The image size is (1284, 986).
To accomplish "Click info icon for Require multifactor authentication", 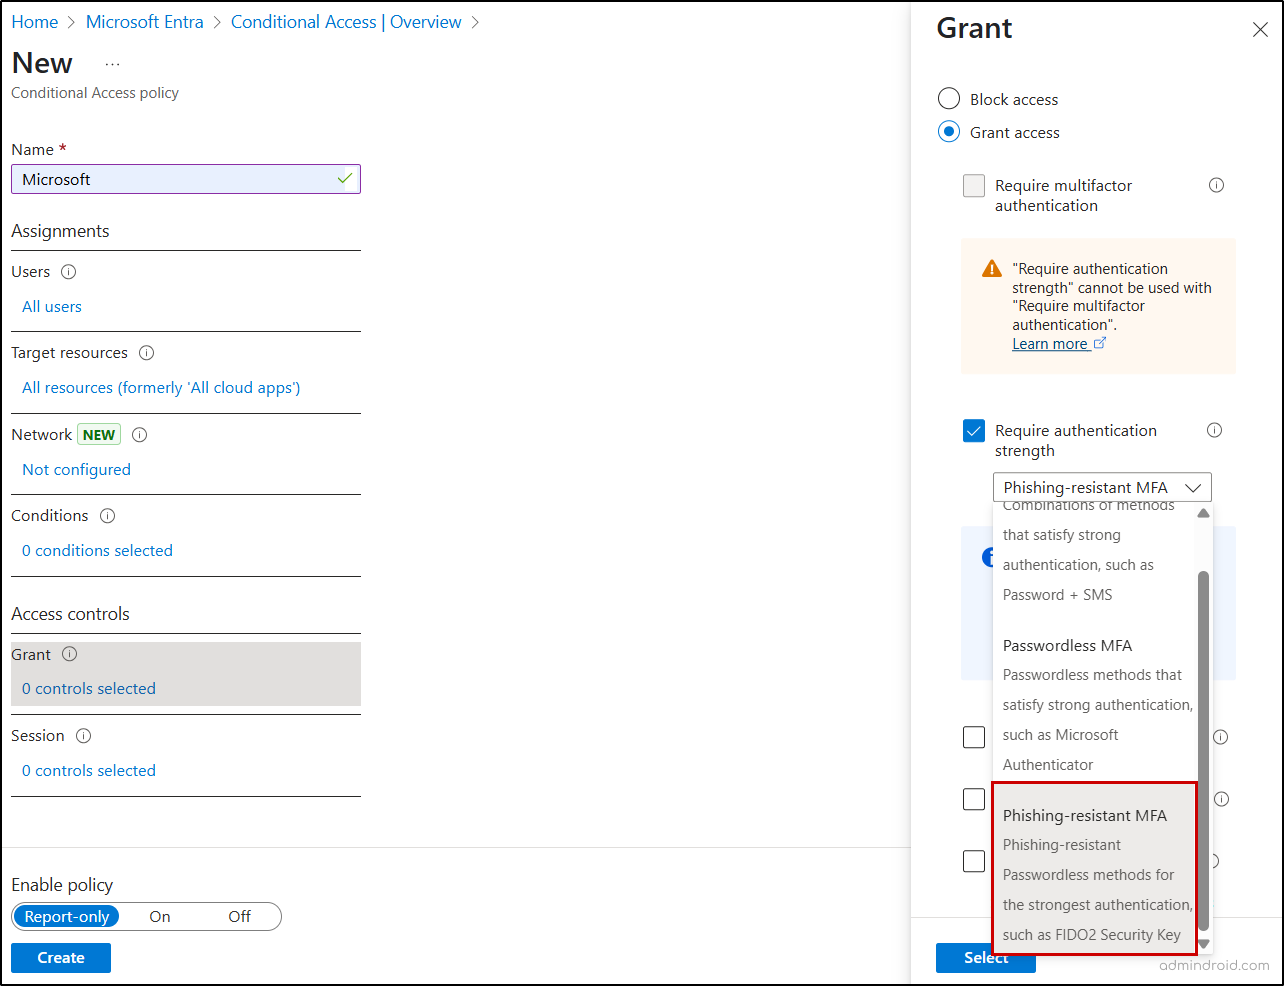I will click(x=1216, y=185).
